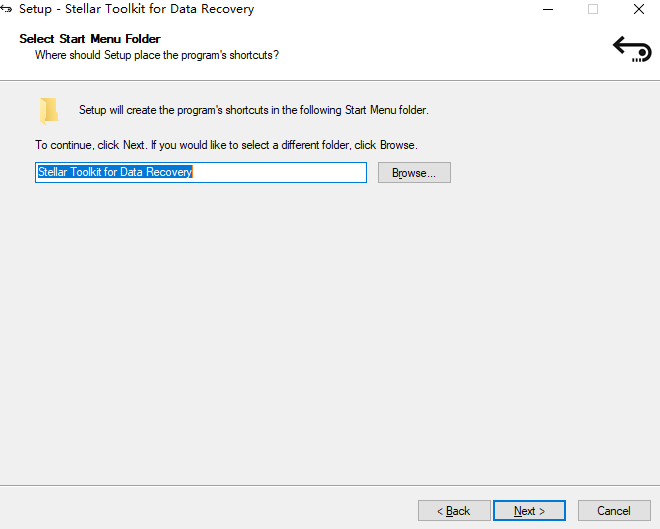Click the setup icon in the title bar
The height and width of the screenshot is (529, 660).
8,9
